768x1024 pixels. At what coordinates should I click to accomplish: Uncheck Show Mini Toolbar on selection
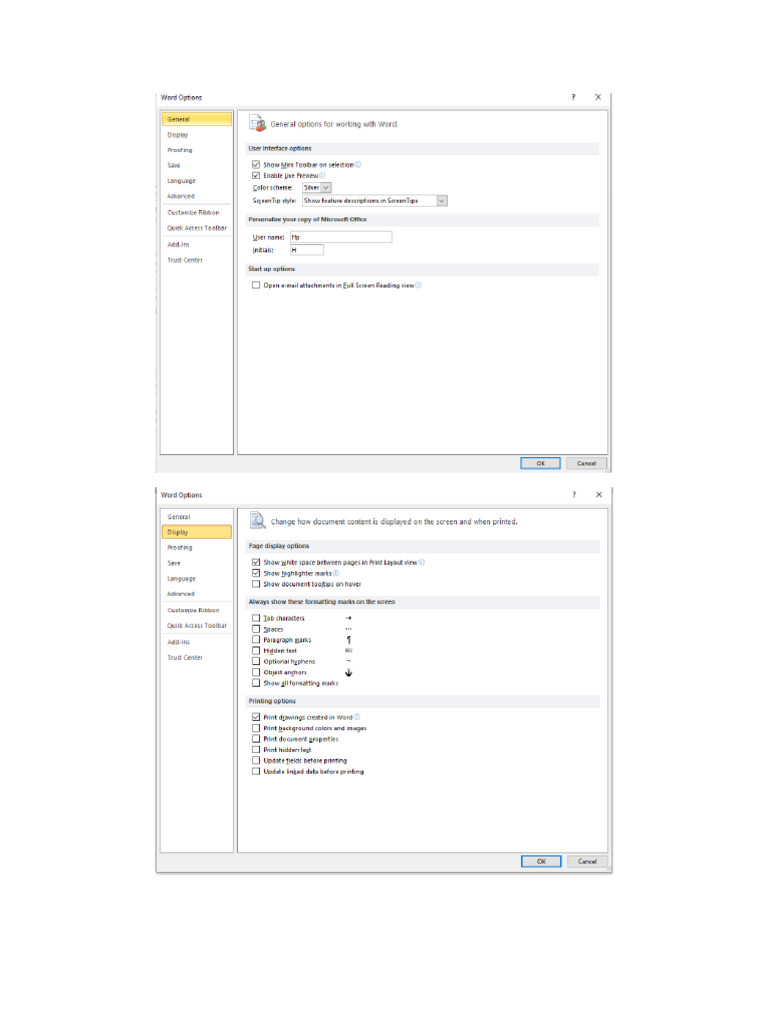pos(256,165)
